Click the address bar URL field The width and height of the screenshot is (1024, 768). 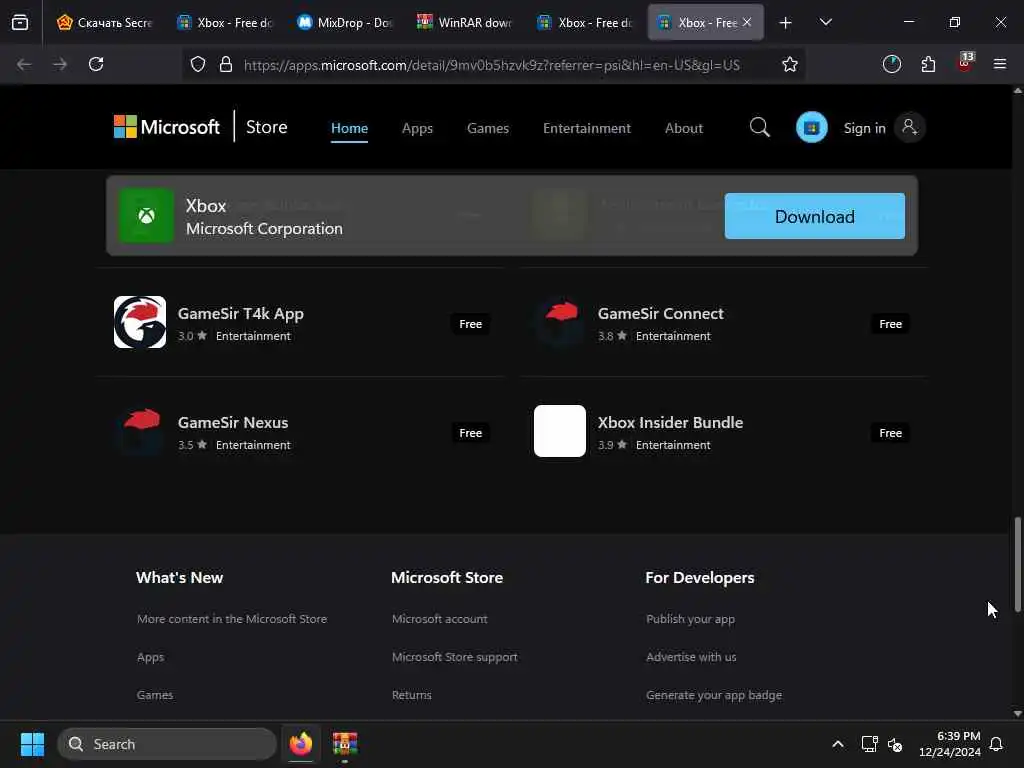(x=492, y=65)
